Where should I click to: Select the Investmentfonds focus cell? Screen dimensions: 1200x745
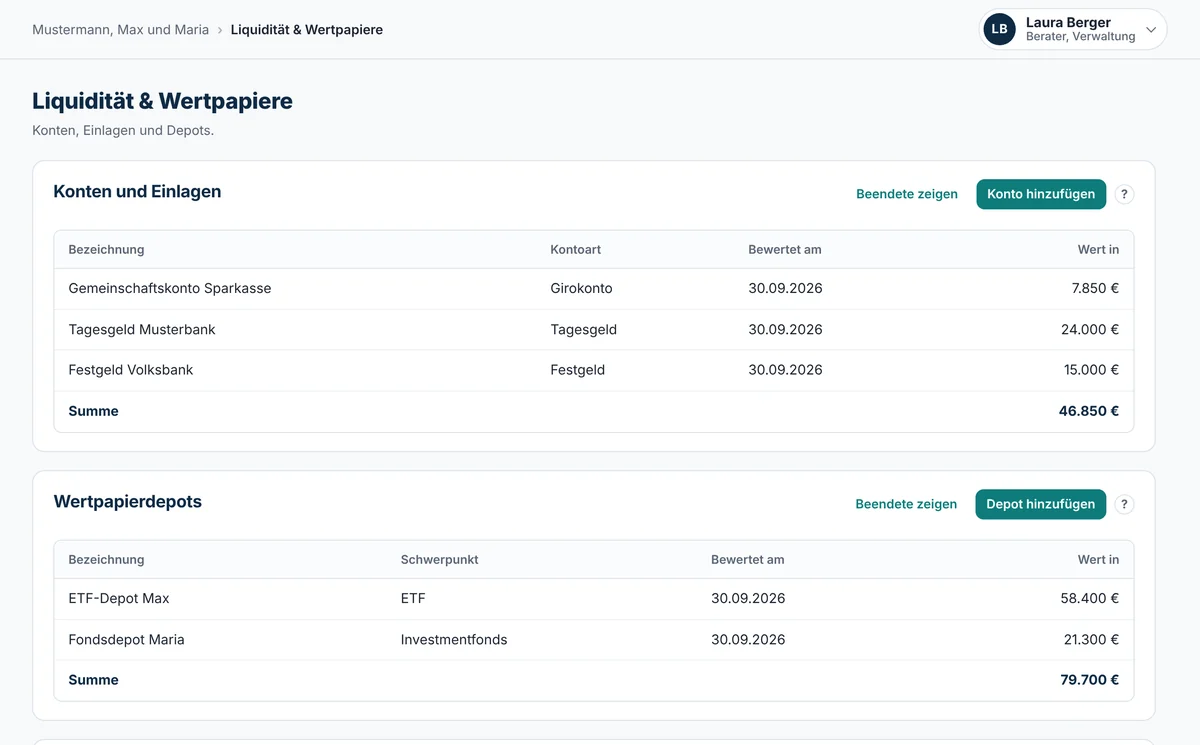(454, 639)
